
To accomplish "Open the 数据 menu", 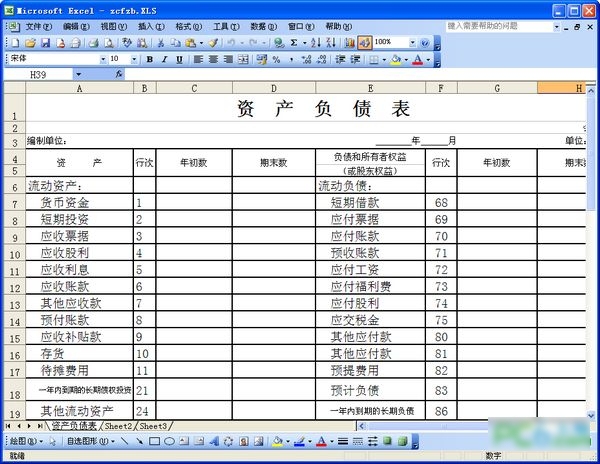I will [x=259, y=26].
